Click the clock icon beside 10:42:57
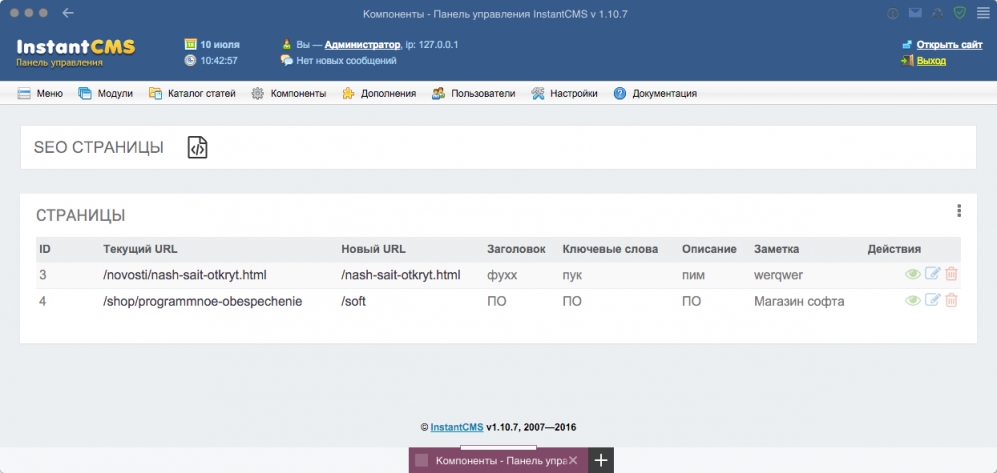Image resolution: width=997 pixels, height=473 pixels. pos(190,60)
